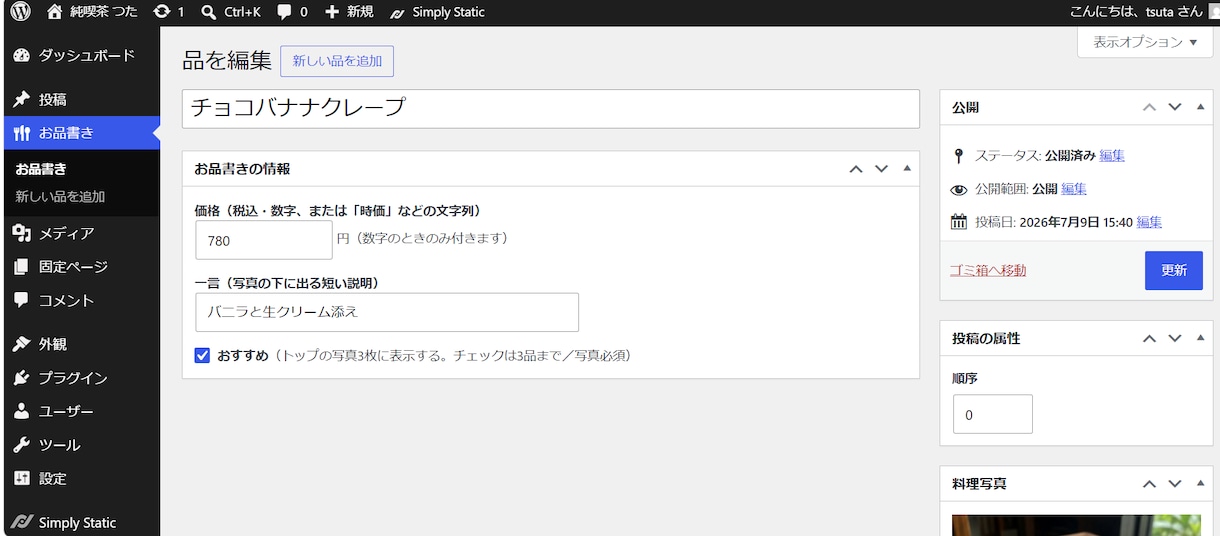
Task: Open the 固定ページ menu label
Action: (x=73, y=267)
